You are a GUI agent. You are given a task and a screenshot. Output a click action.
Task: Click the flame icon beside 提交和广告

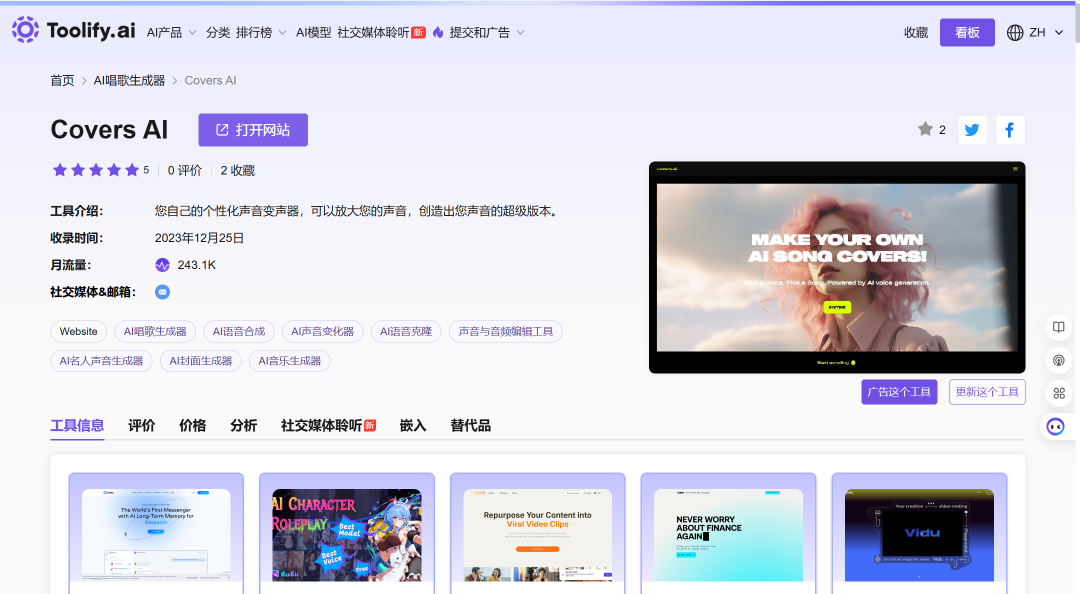pyautogui.click(x=438, y=32)
